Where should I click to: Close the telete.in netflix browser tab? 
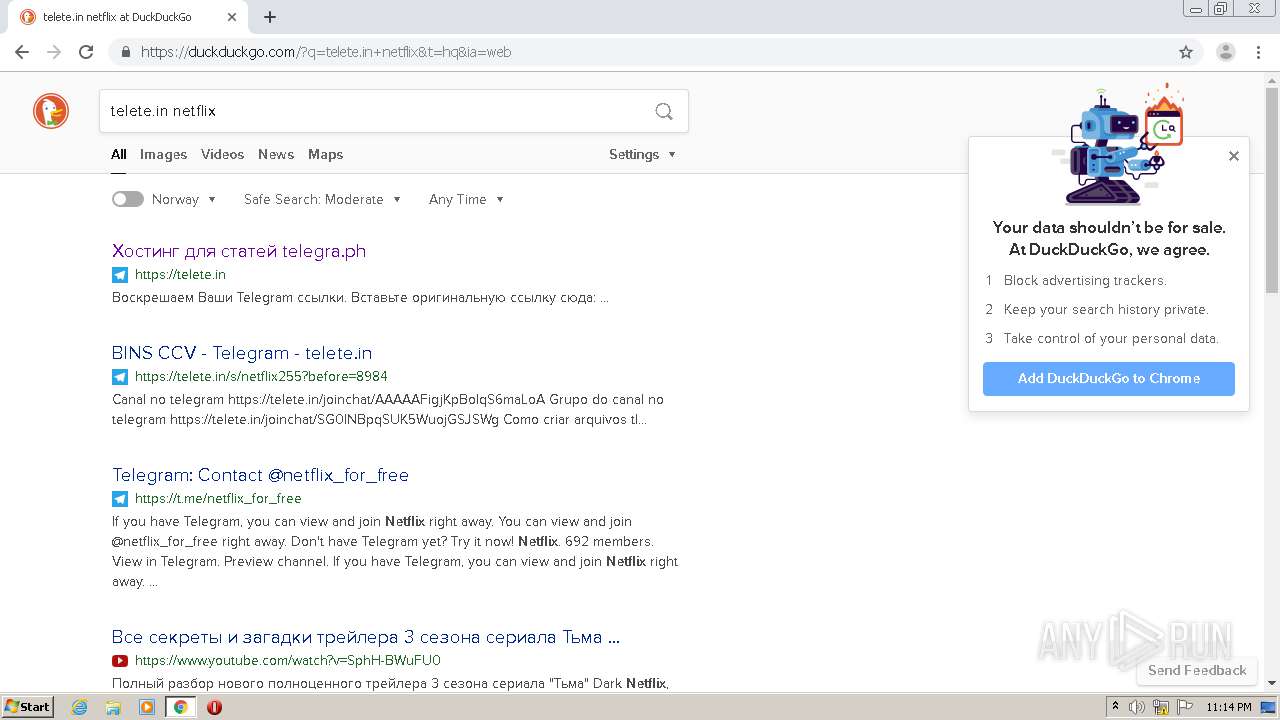coord(232,17)
